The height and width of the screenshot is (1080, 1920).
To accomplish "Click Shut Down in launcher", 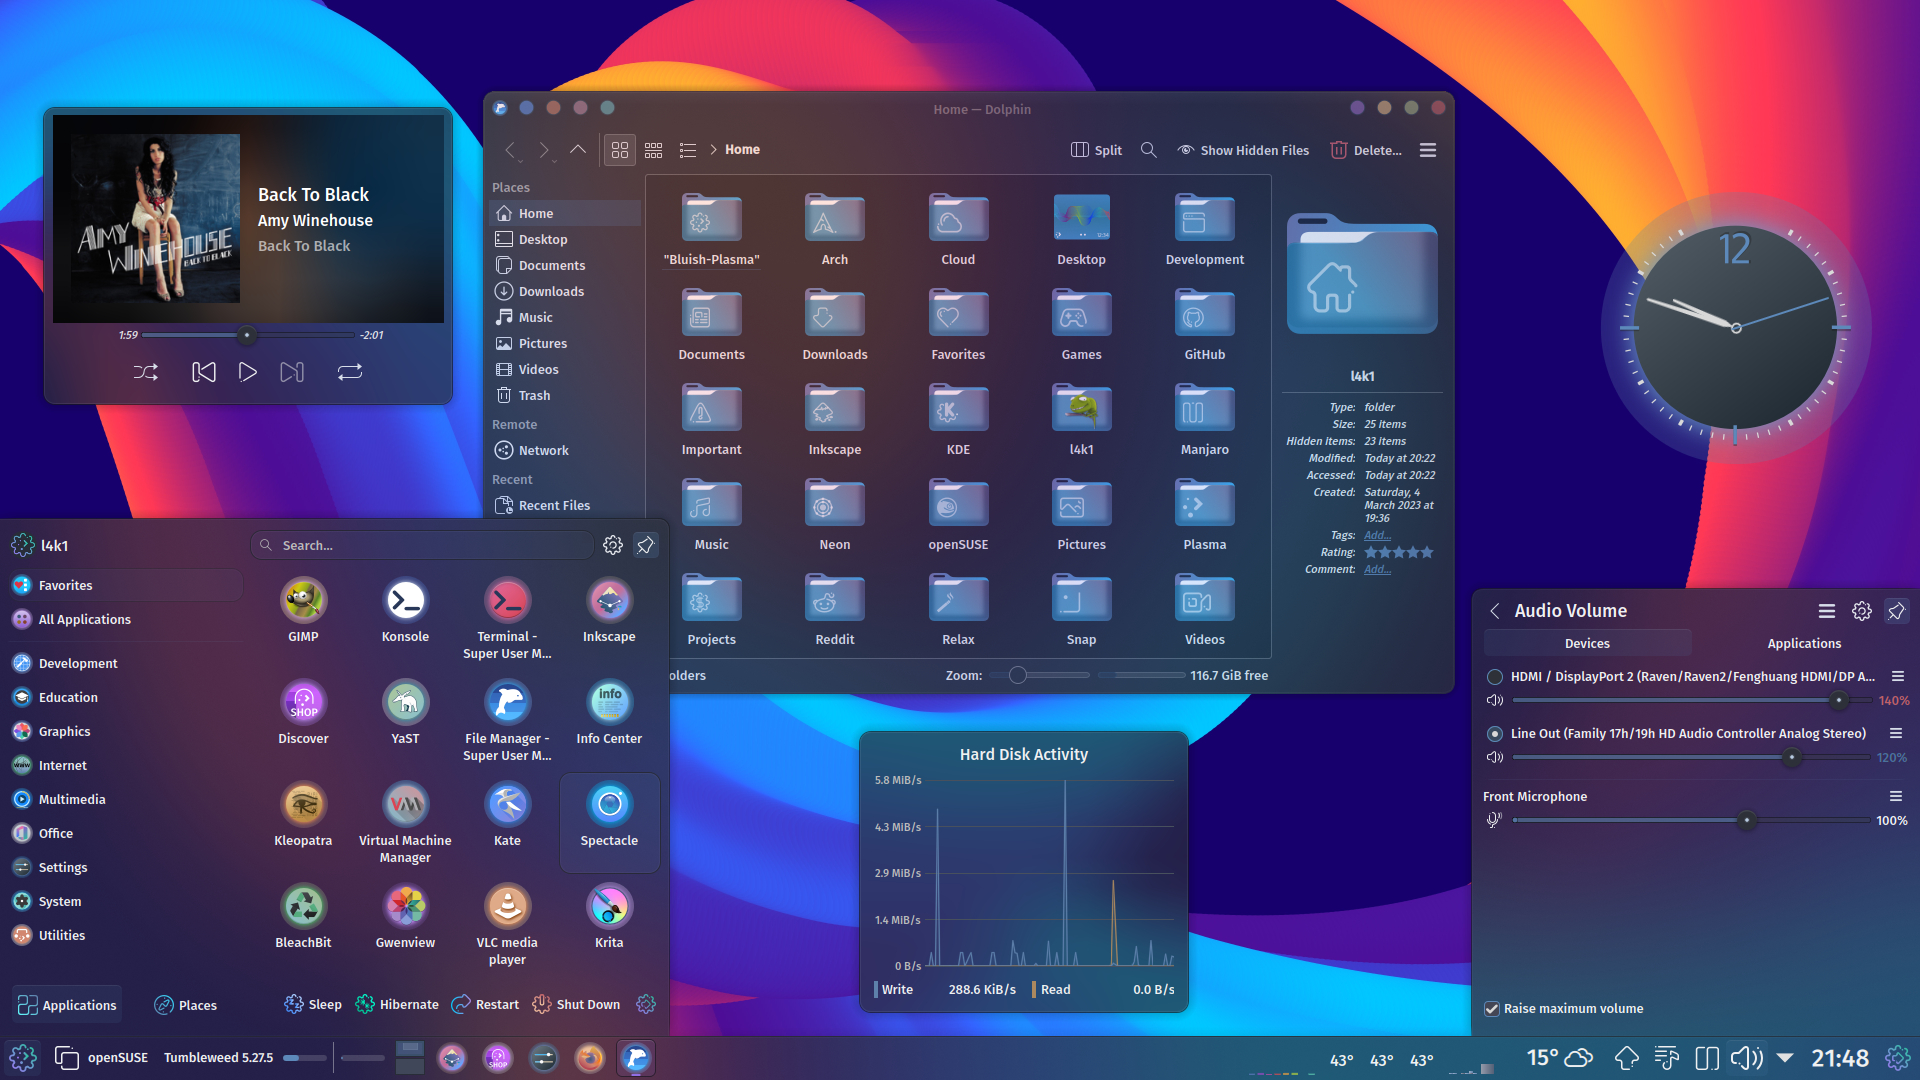I will [x=576, y=1004].
